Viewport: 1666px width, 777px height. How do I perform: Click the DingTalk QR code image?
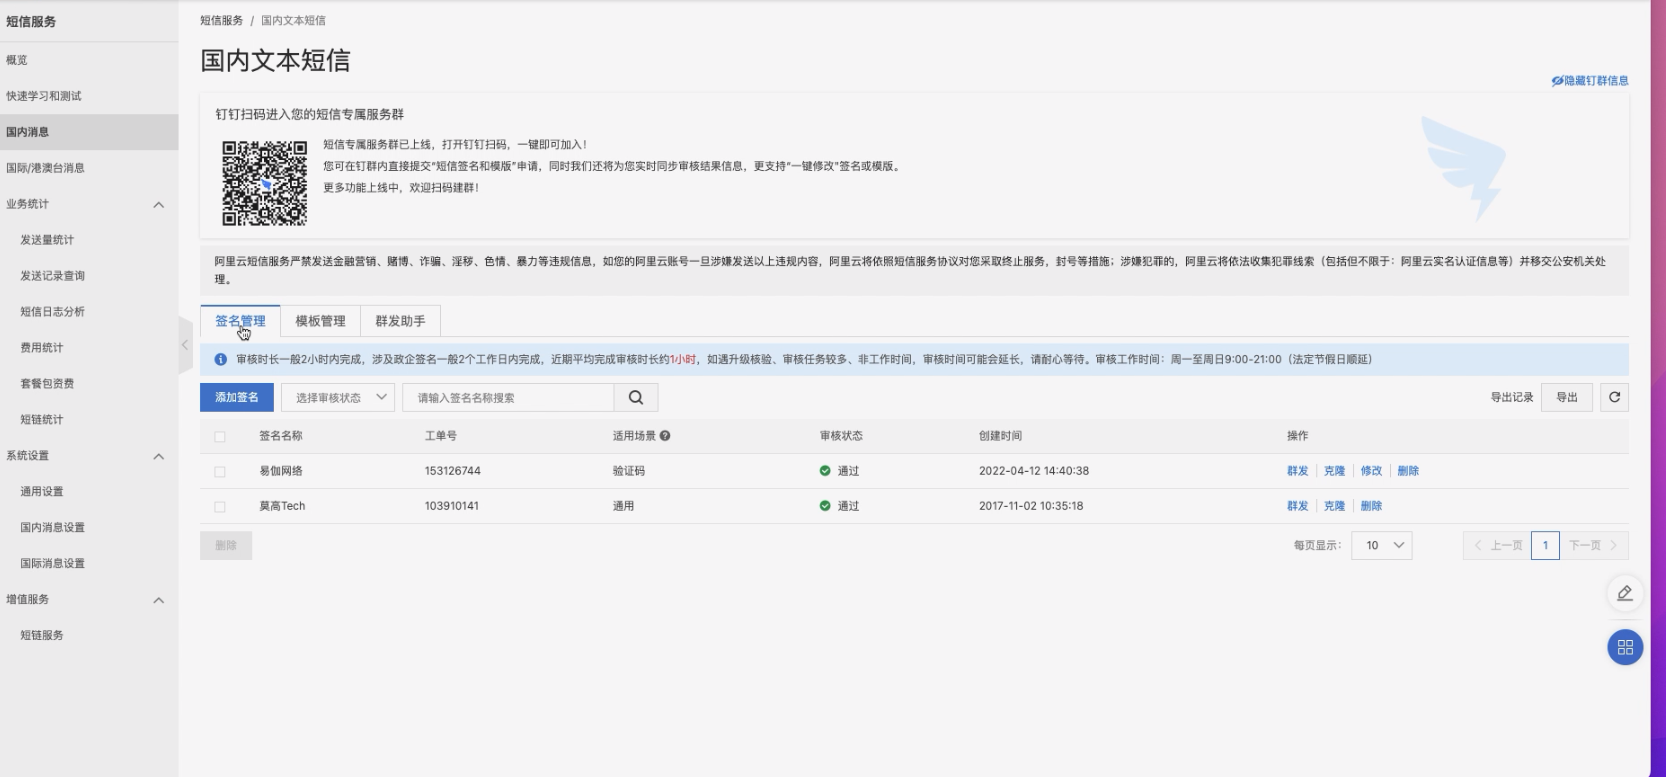click(265, 183)
